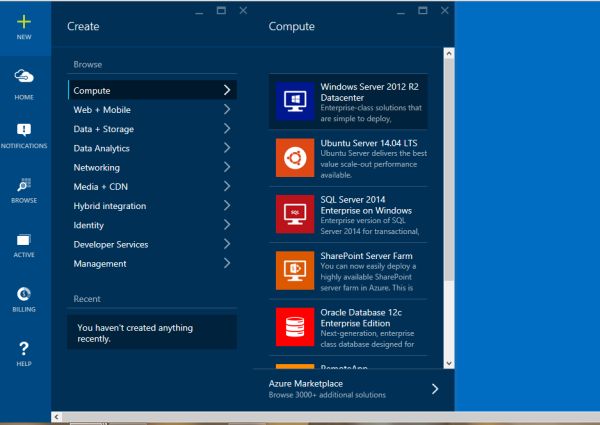Expand Identity chevron
This screenshot has width=600, height=425.
[227, 225]
